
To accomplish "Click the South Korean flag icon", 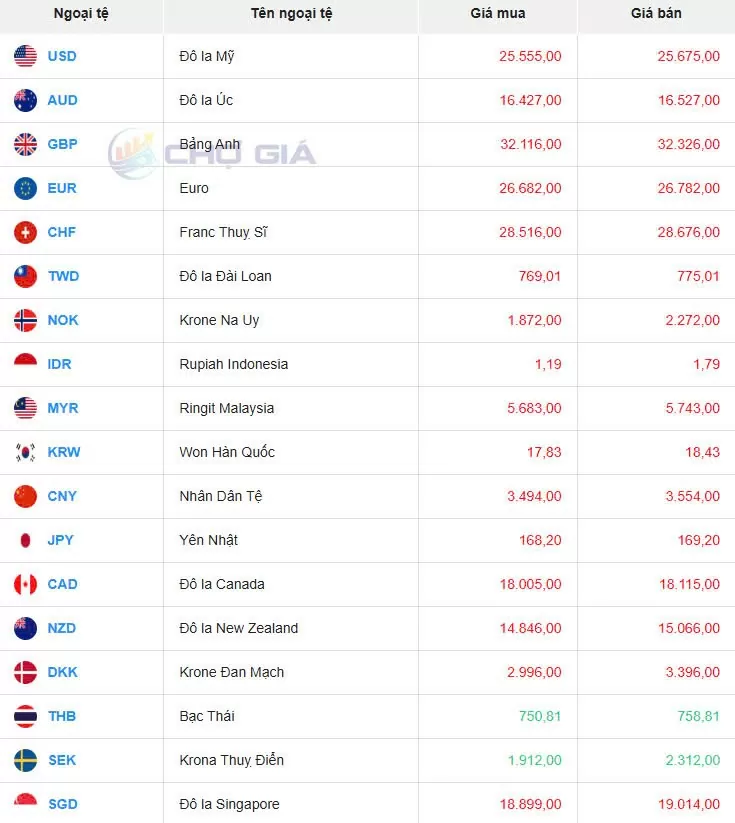I will click(25, 452).
